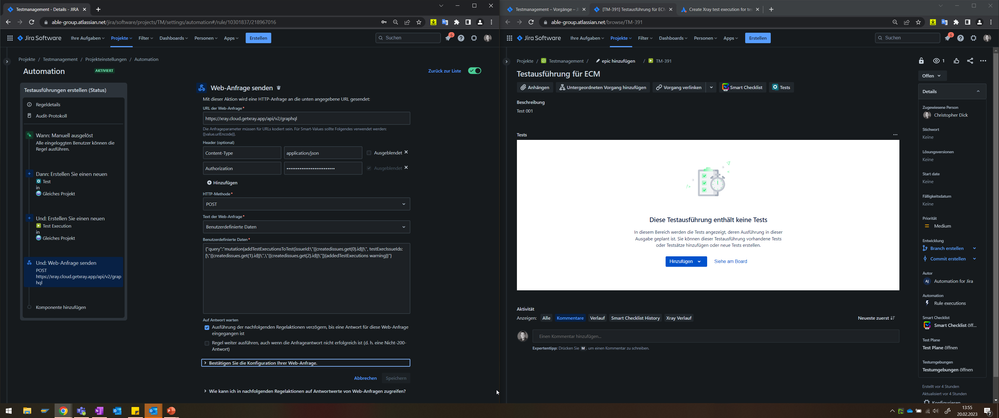Open app switcher grid in right Jira window

coord(509,38)
